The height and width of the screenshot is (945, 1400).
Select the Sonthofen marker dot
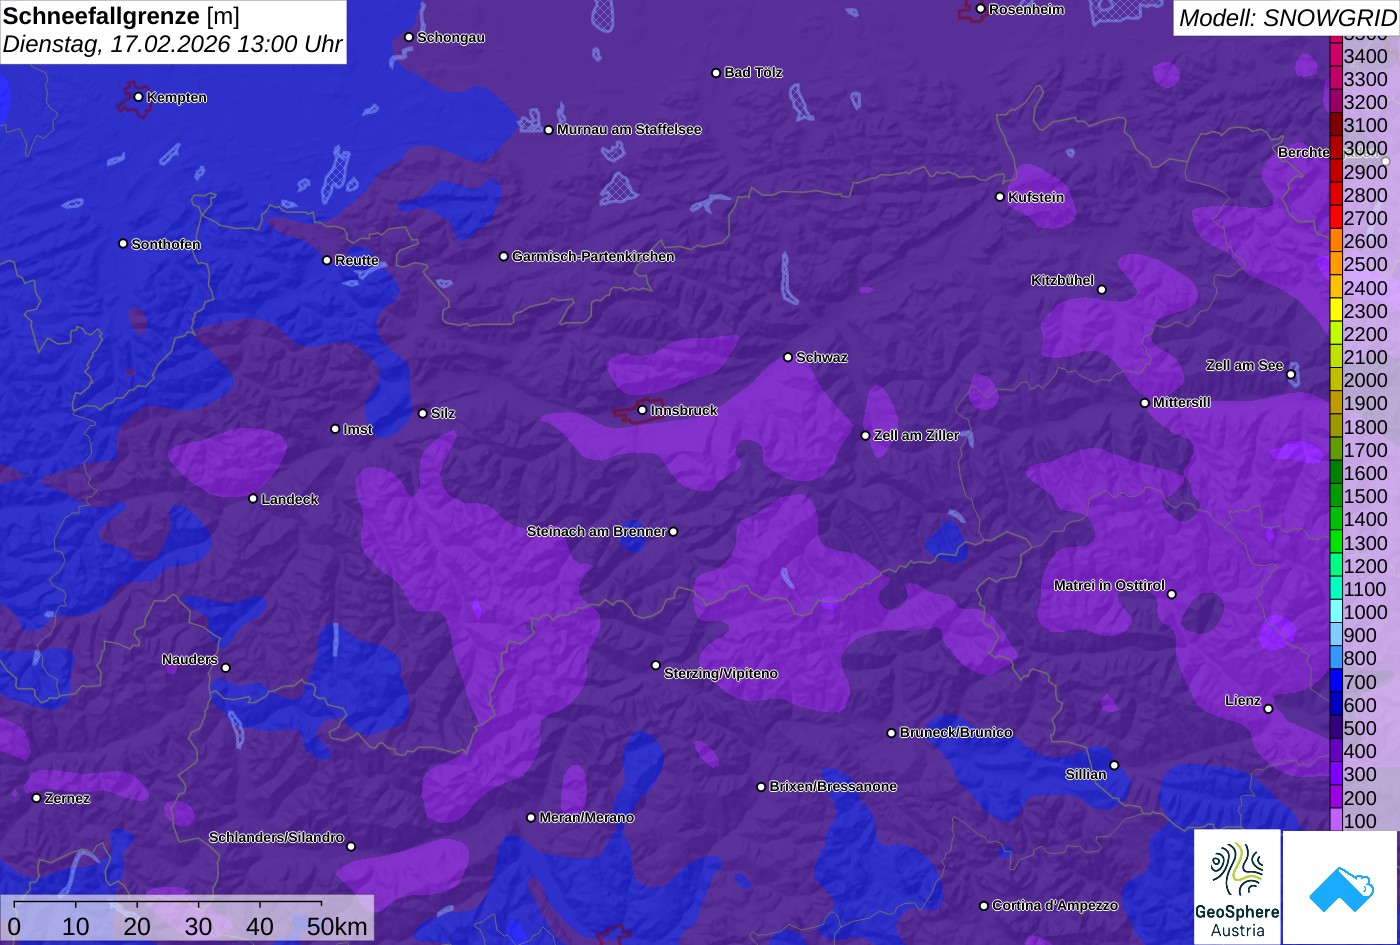point(123,244)
